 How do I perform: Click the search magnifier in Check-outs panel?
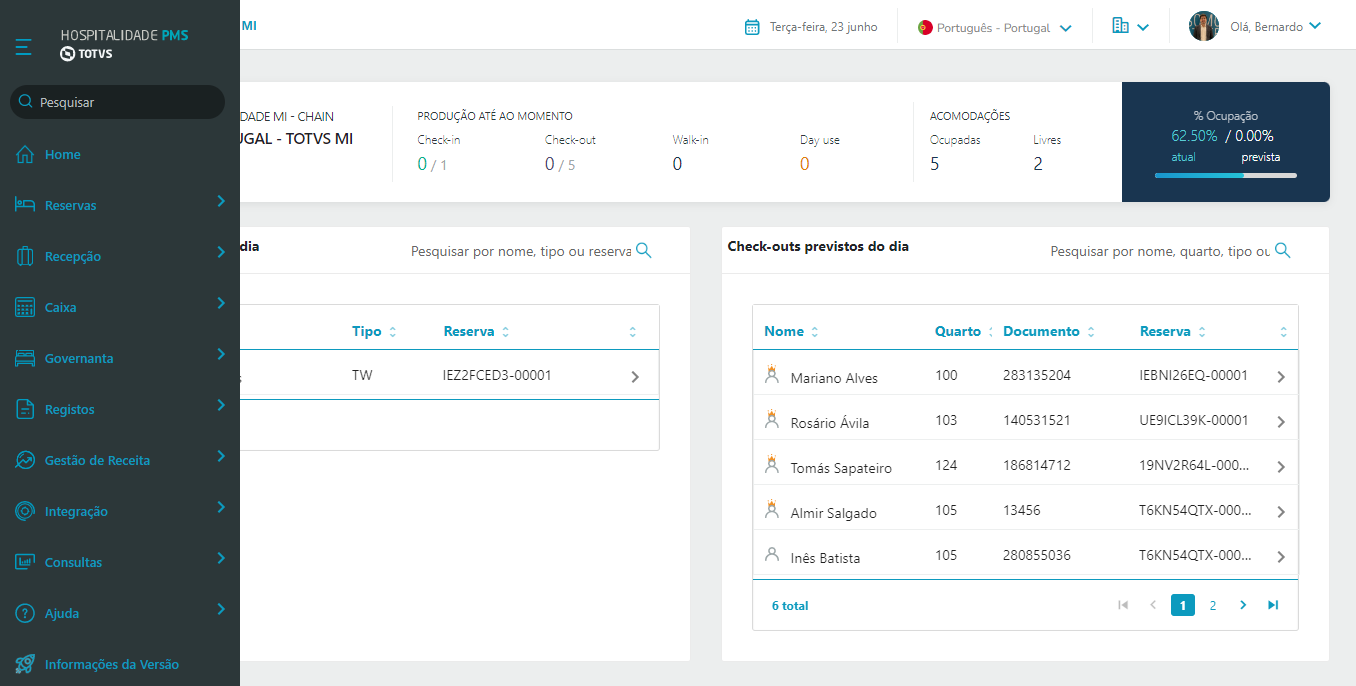(1282, 251)
